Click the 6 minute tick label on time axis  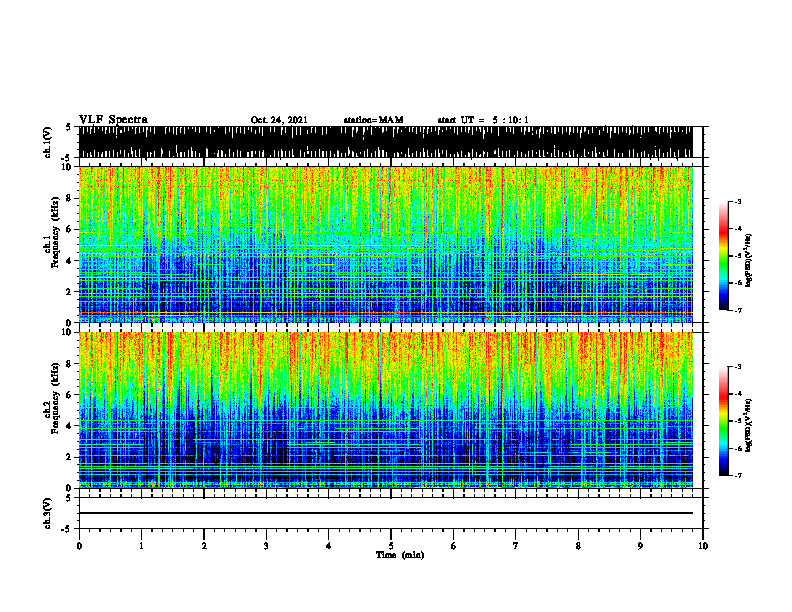point(454,546)
